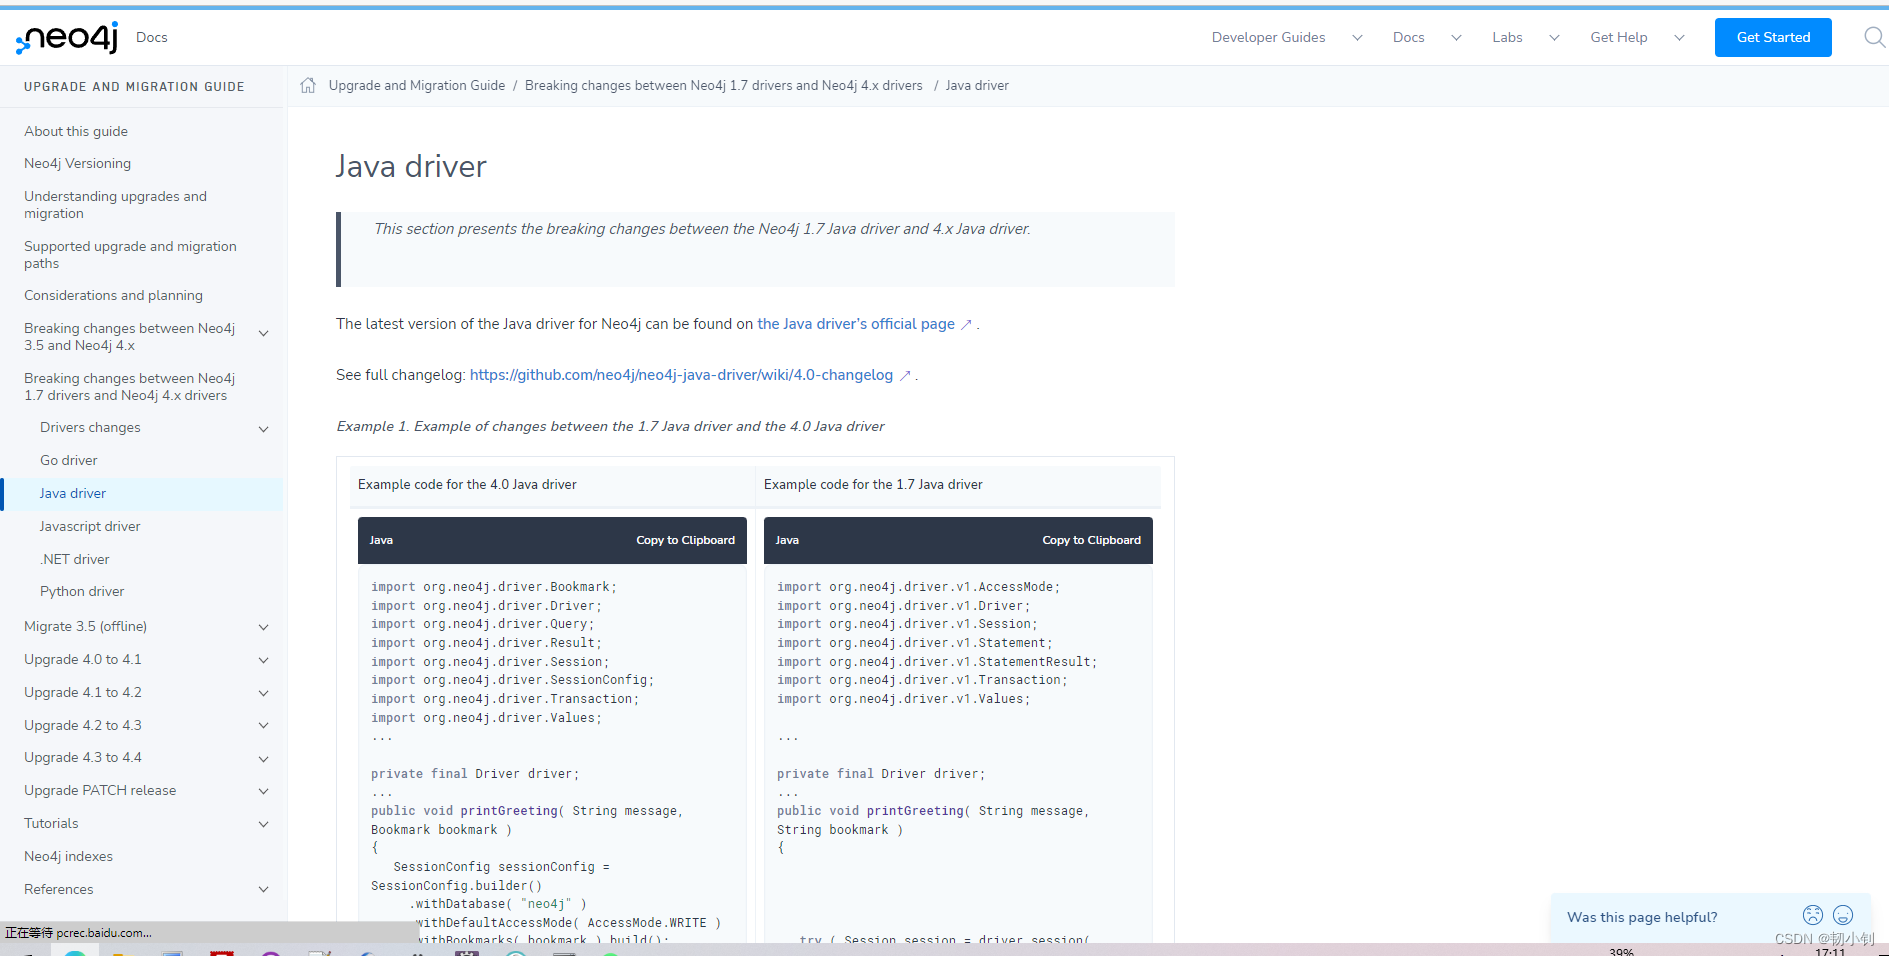The image size is (1889, 956).
Task: Click Upgrade PATCH release label
Action: coord(100,790)
